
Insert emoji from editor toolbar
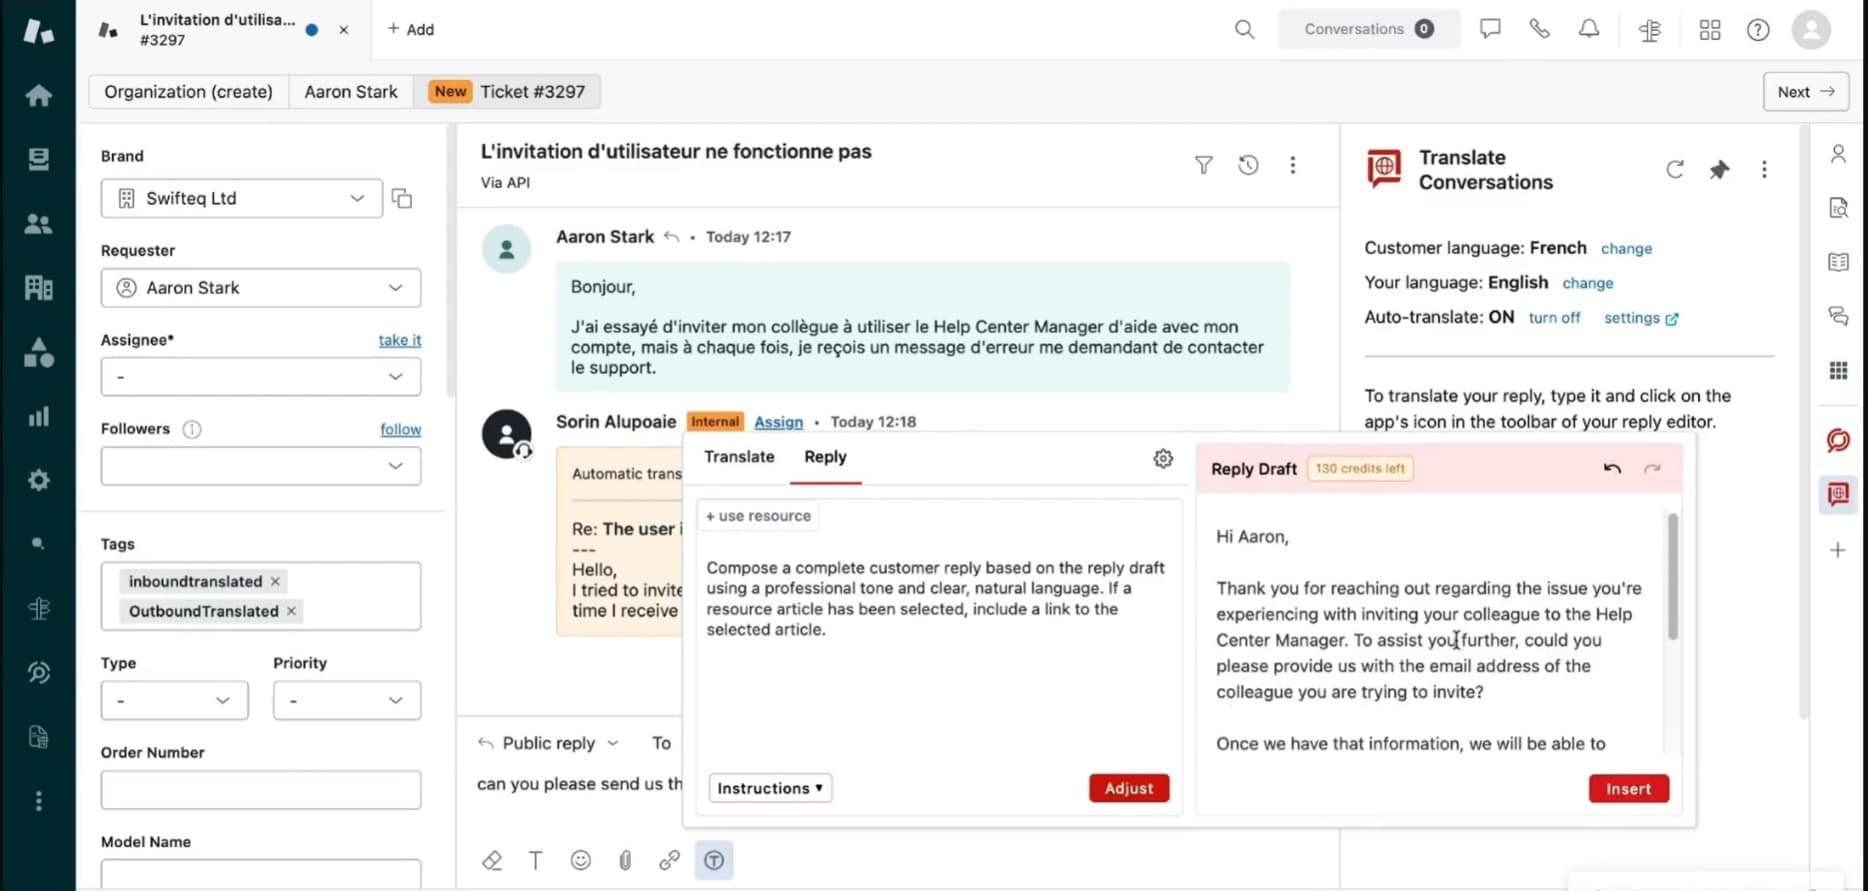pyautogui.click(x=580, y=860)
